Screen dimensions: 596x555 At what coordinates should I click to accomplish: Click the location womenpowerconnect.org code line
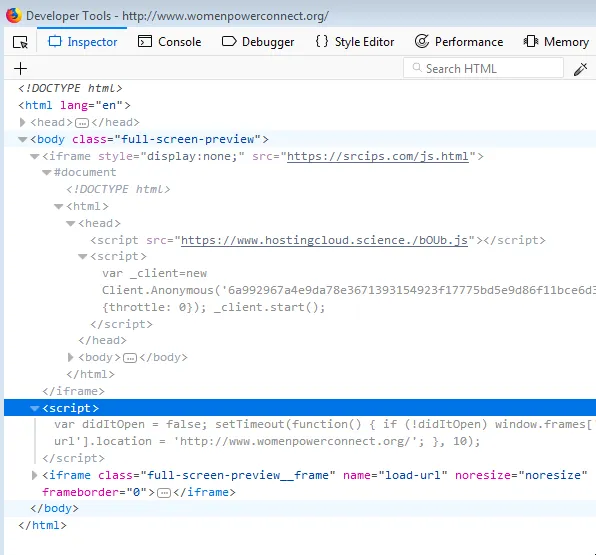tap(267, 441)
